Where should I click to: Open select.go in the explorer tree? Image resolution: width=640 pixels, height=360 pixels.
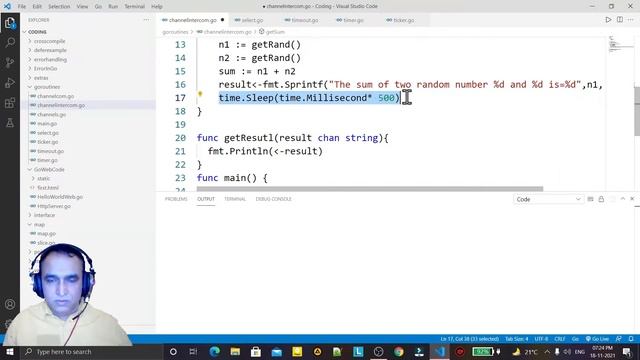(x=48, y=133)
